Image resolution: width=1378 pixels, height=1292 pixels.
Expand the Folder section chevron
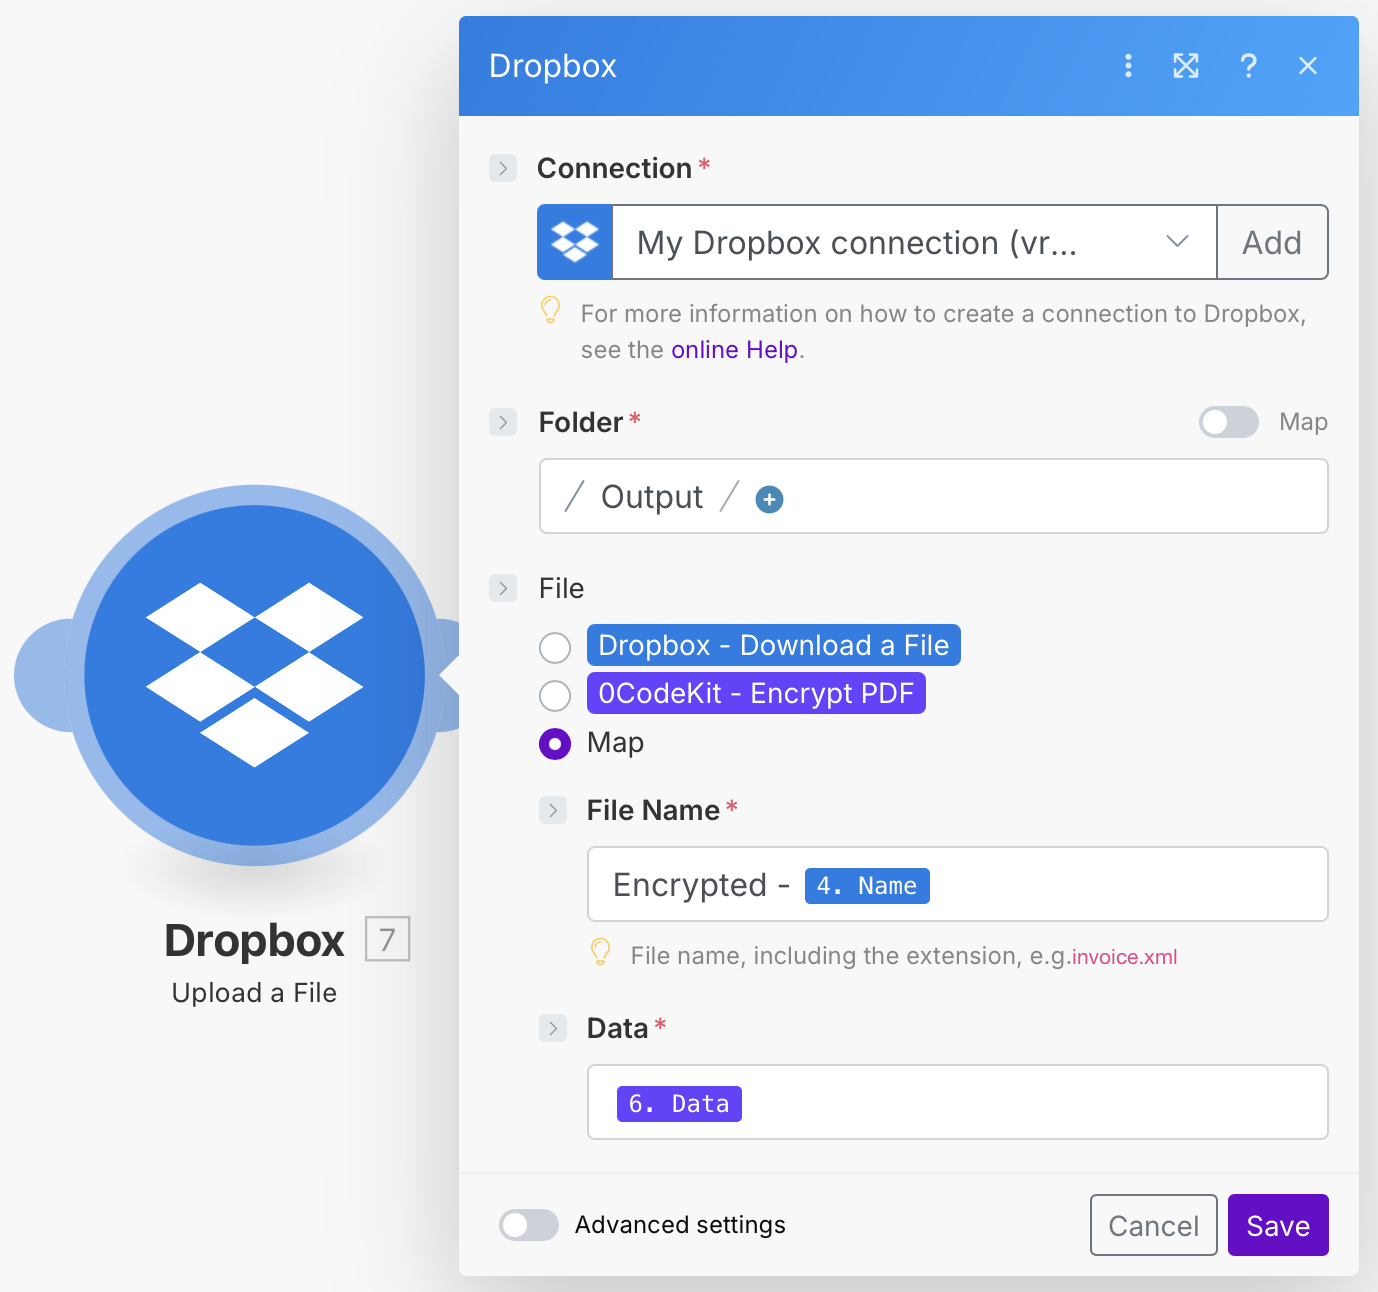tap(503, 422)
